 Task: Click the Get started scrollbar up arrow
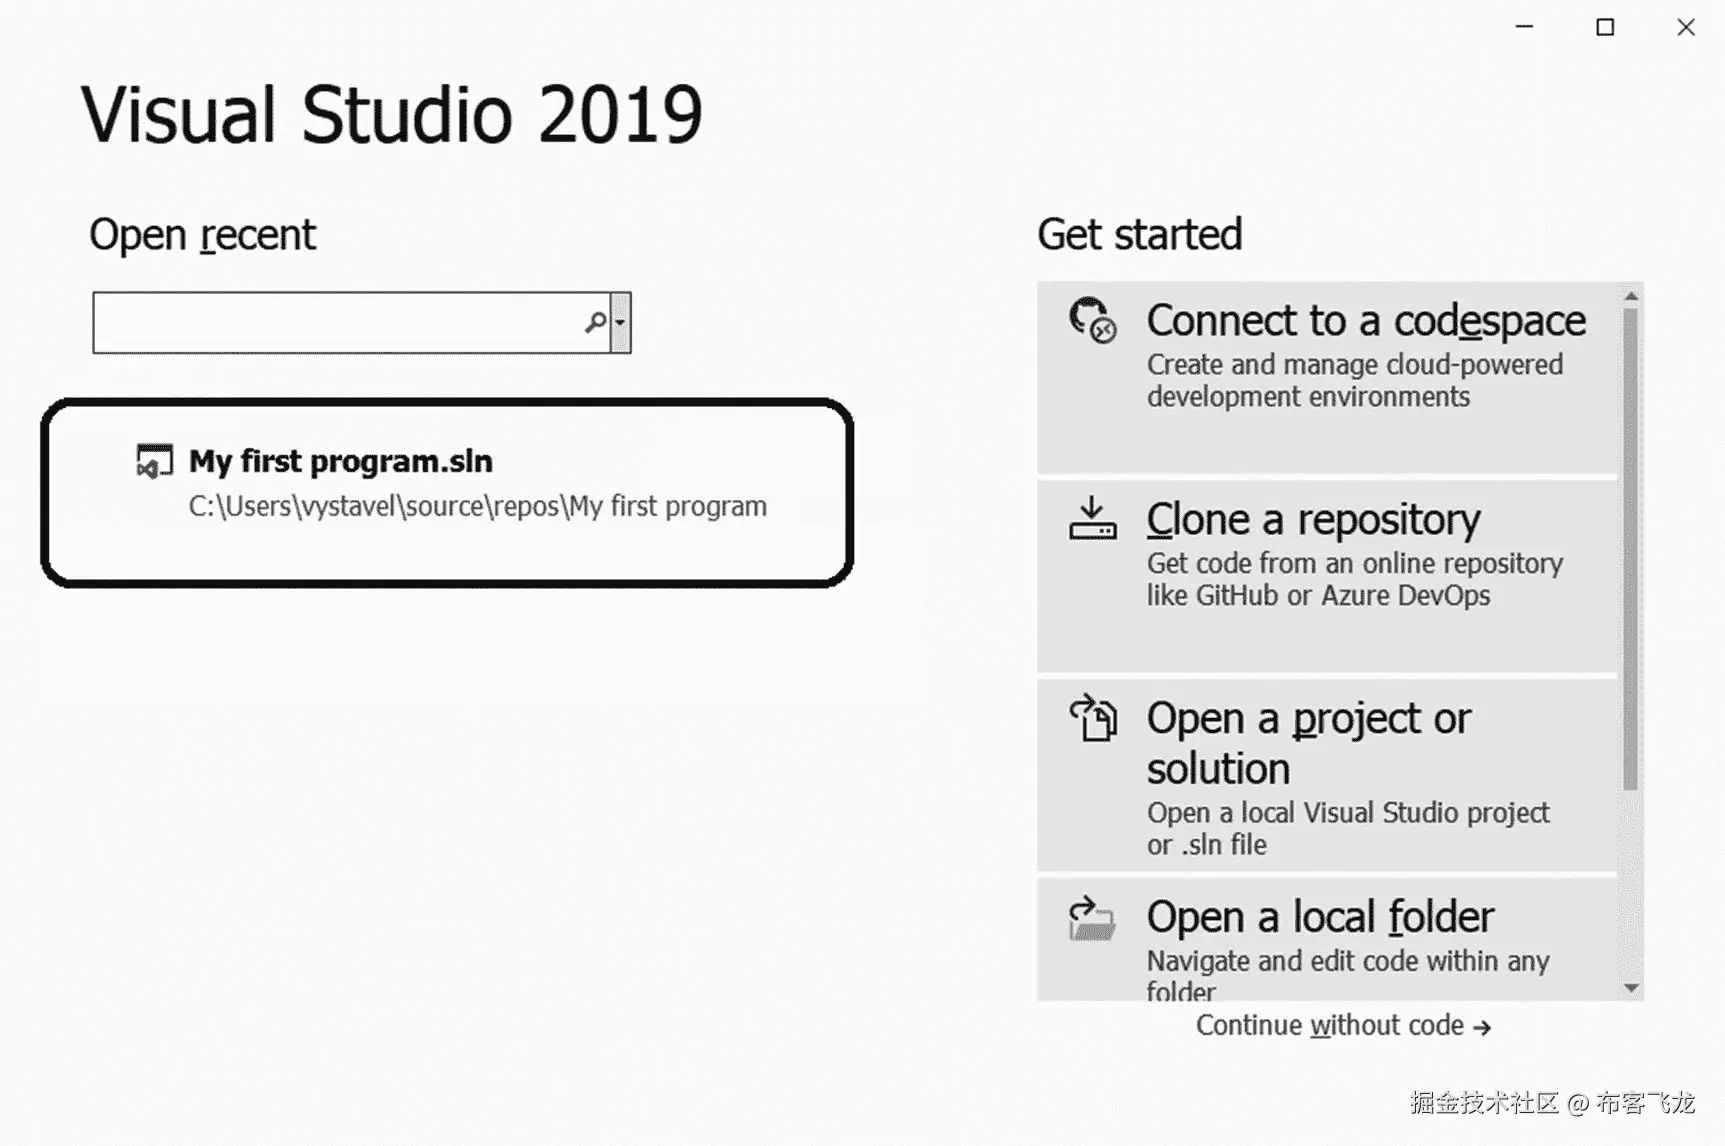pos(1631,296)
